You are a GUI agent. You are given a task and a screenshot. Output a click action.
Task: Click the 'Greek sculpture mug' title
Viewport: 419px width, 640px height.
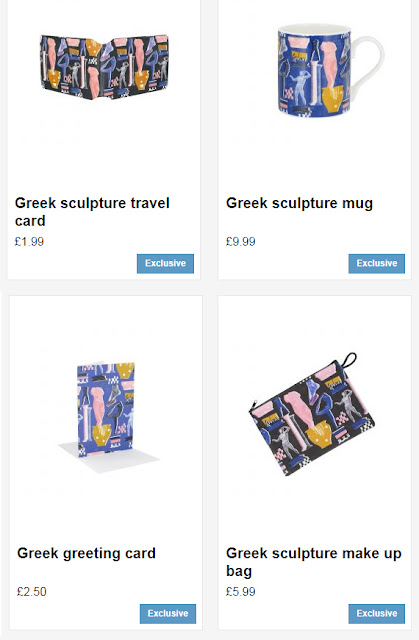[299, 203]
